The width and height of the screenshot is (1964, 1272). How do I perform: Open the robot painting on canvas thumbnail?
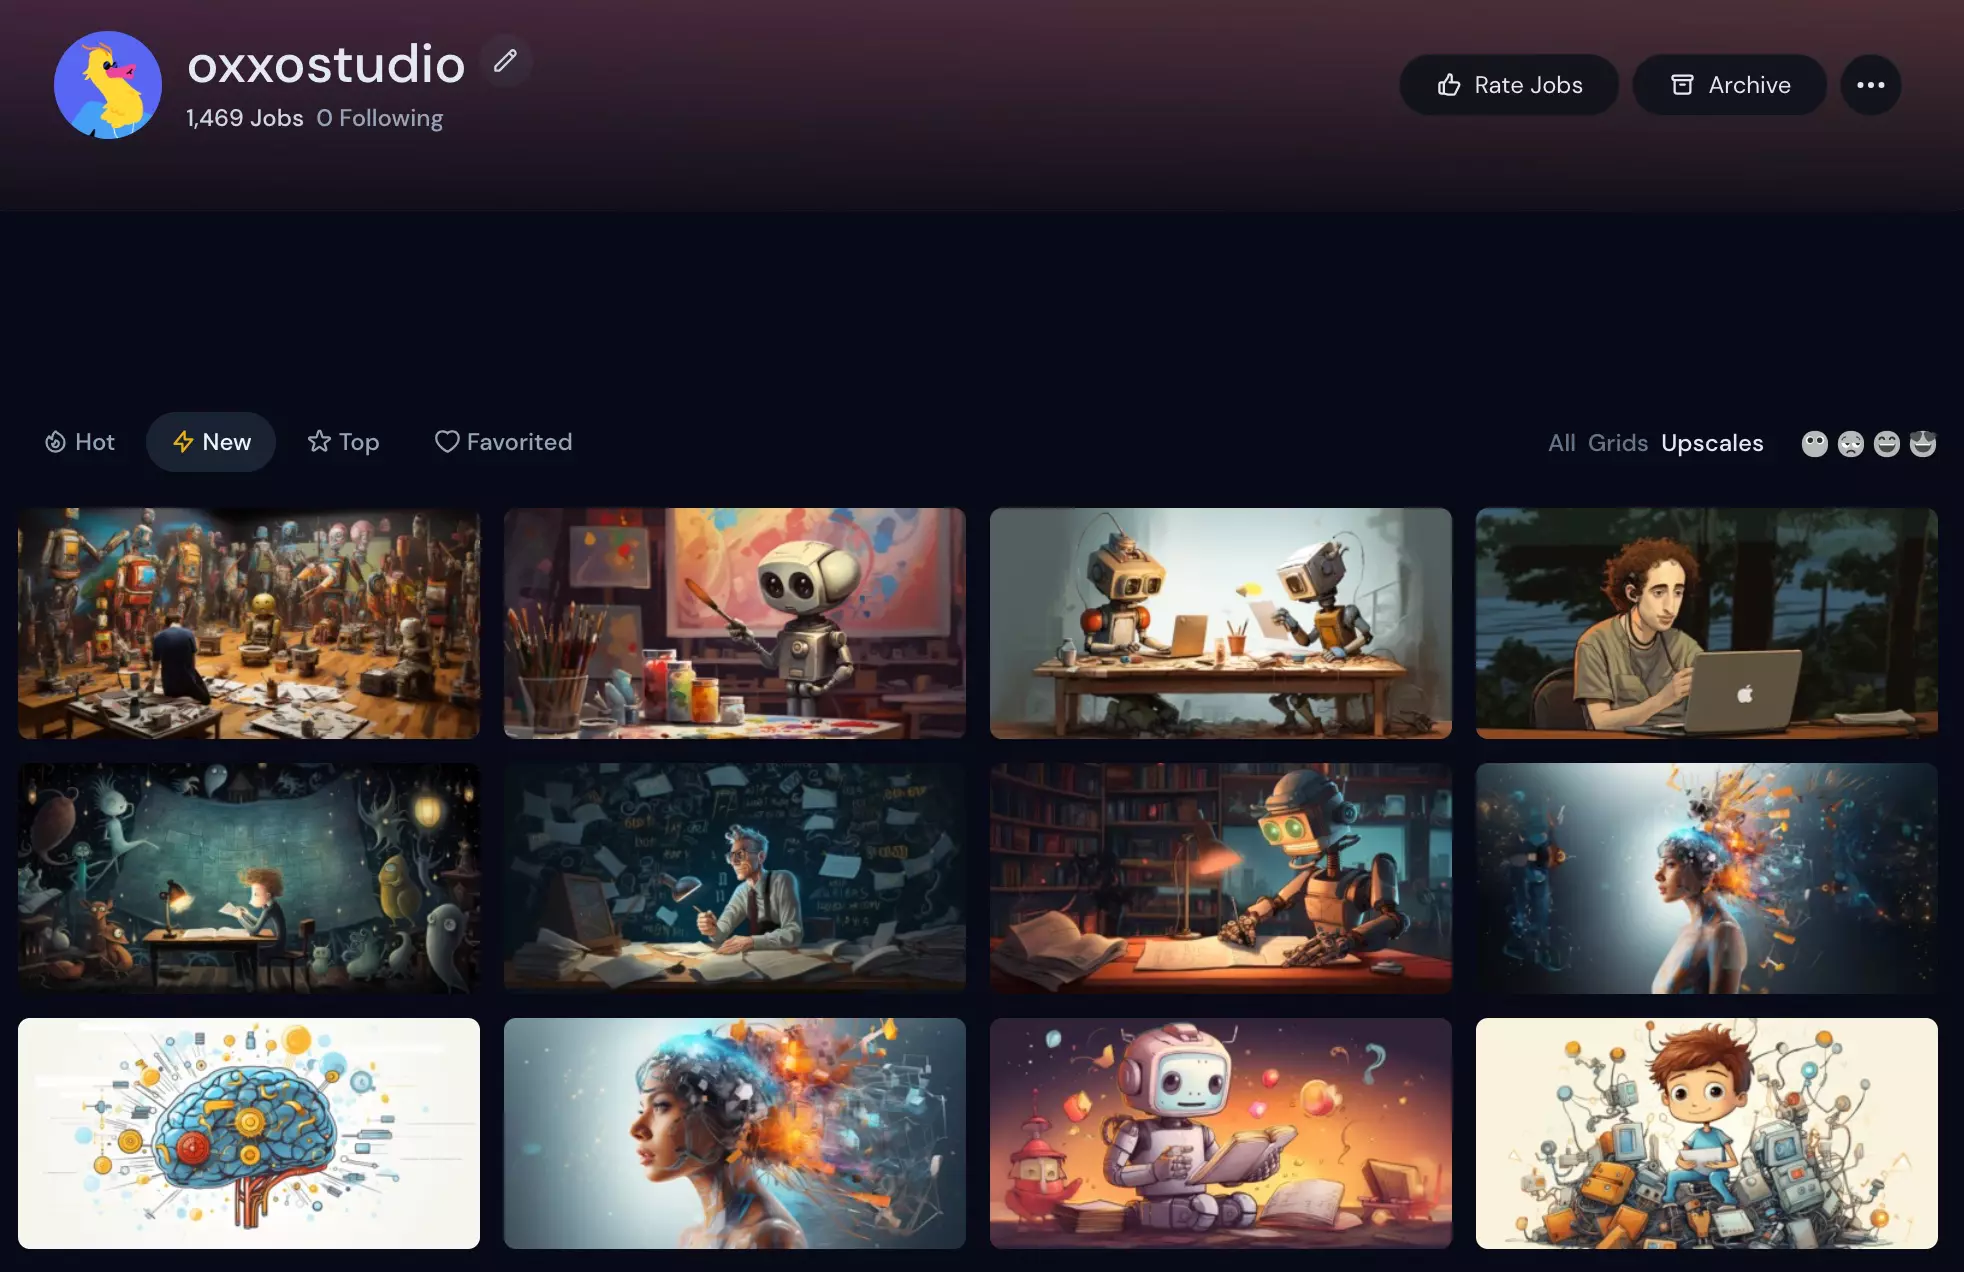pos(735,623)
